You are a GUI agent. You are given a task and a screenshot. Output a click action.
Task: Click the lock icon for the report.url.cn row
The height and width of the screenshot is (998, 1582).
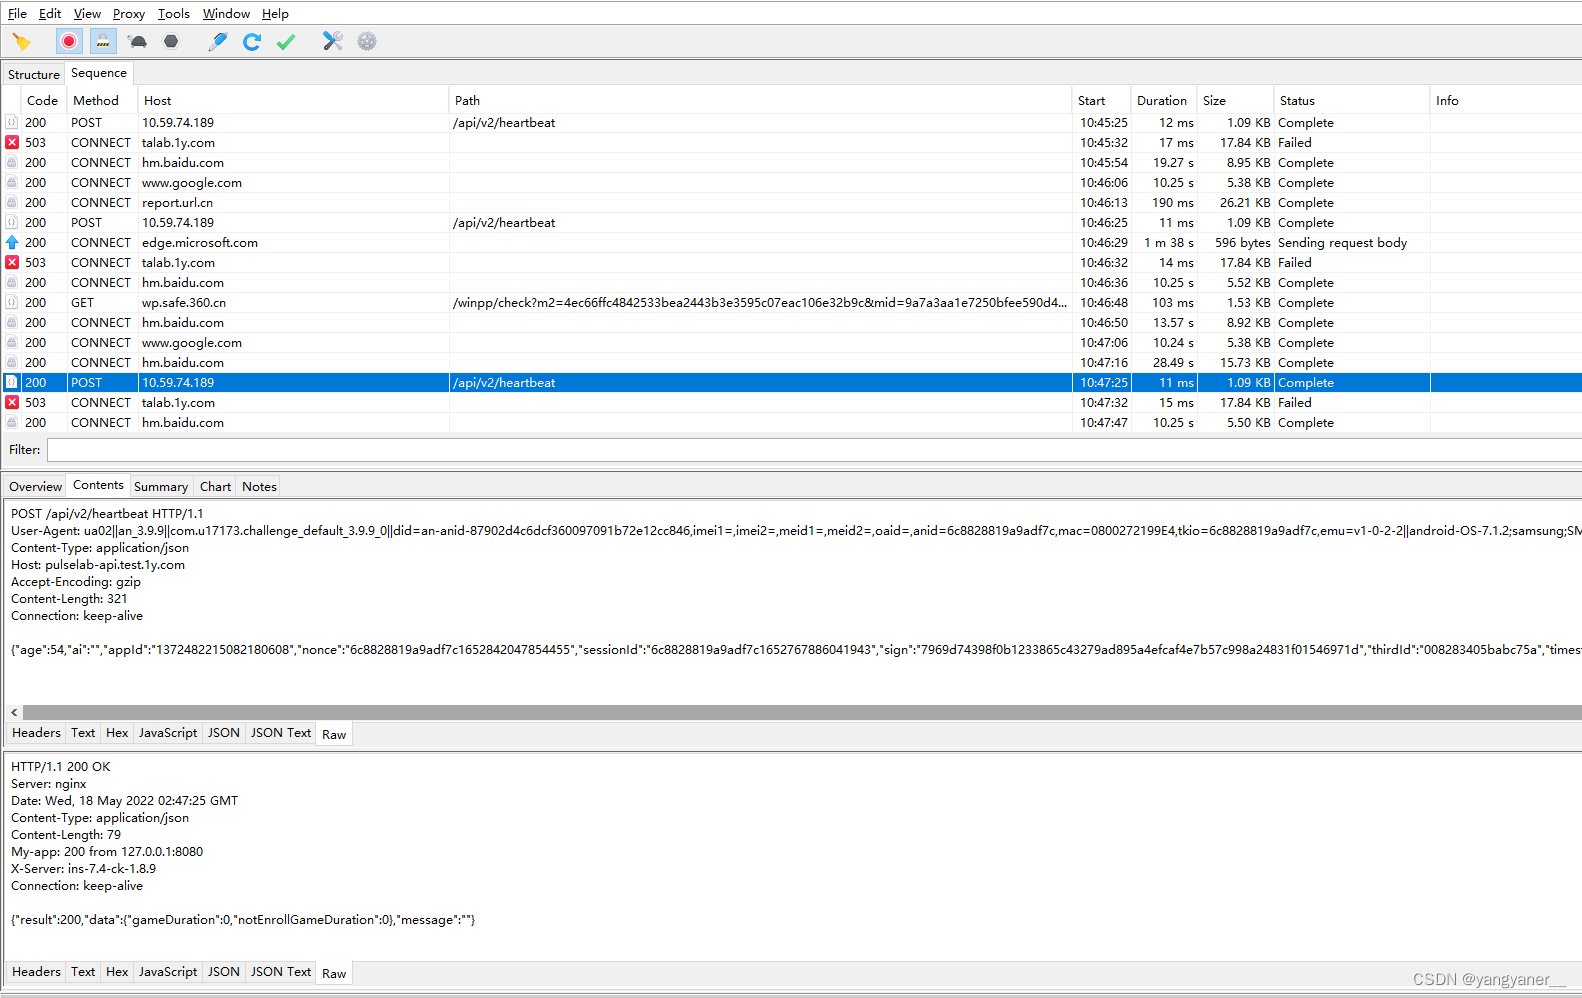(x=12, y=202)
